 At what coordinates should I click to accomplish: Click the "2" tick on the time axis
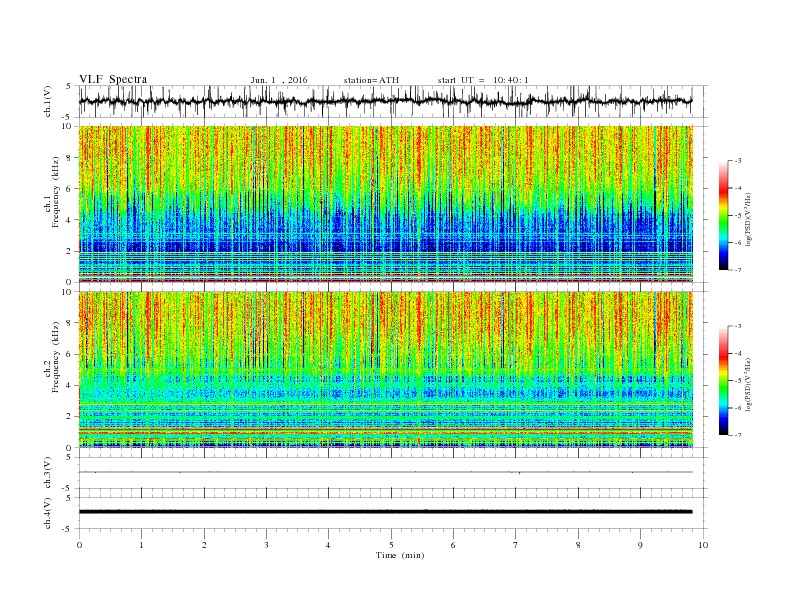[204, 545]
